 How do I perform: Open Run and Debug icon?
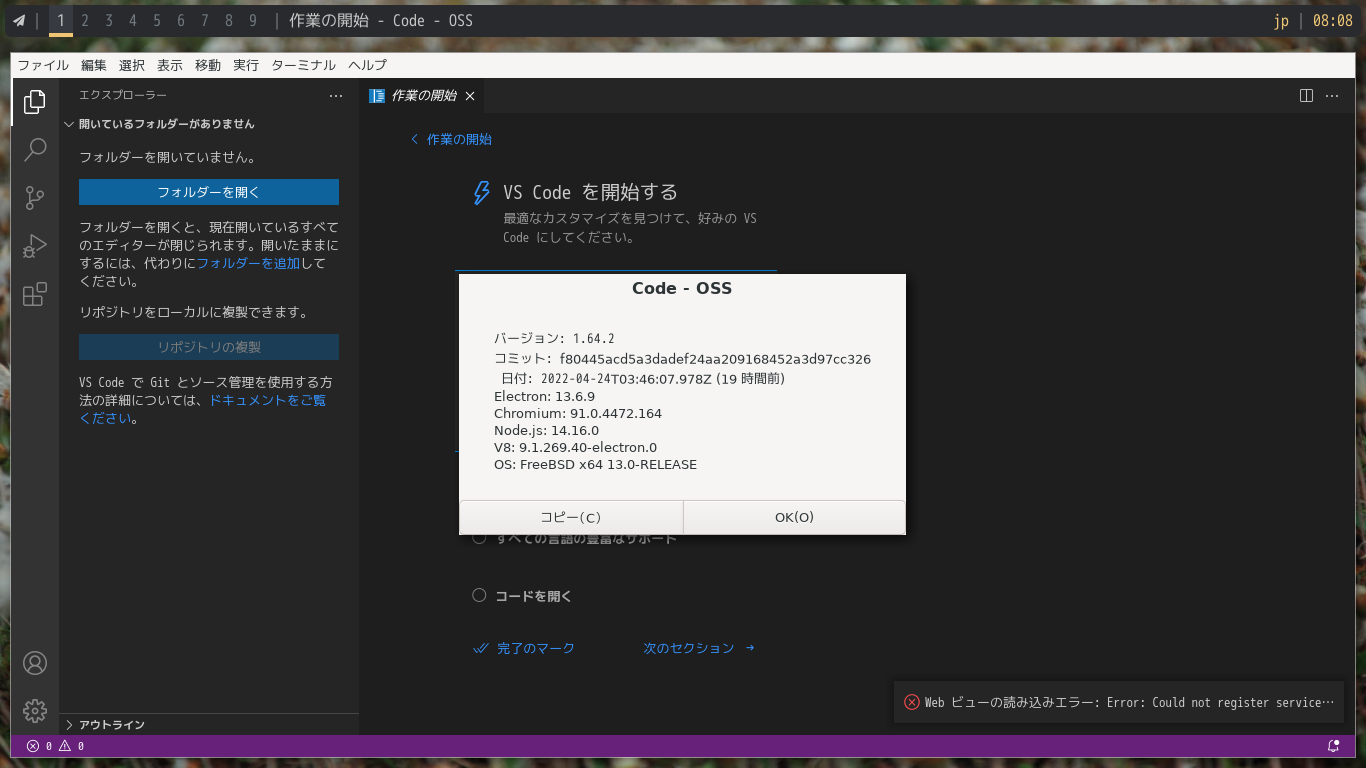(x=35, y=246)
